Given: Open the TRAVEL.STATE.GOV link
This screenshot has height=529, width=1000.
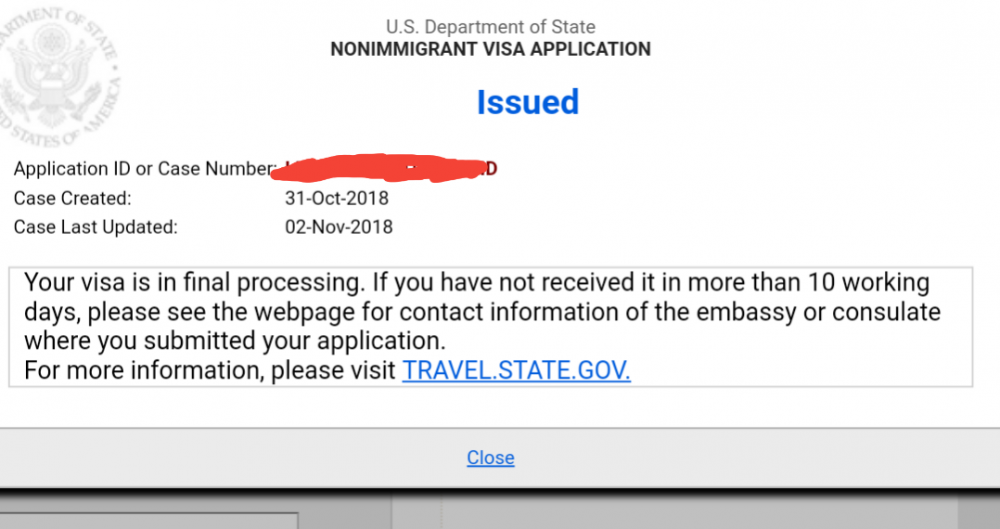Looking at the screenshot, I should coord(516,370).
